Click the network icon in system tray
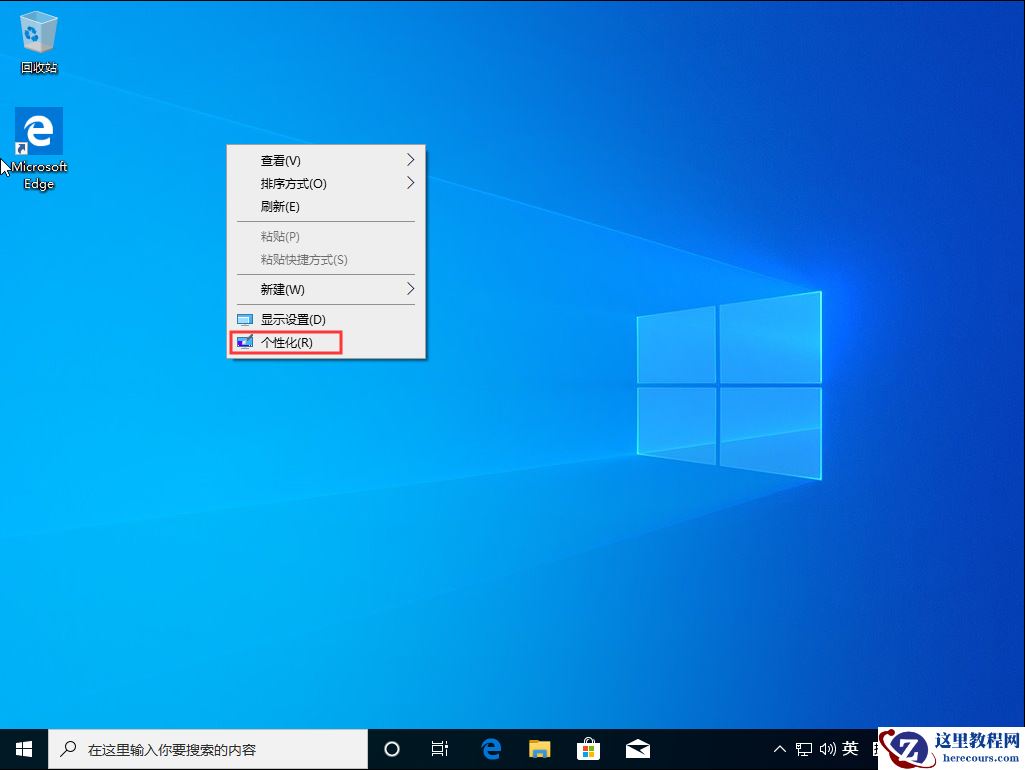 point(803,748)
